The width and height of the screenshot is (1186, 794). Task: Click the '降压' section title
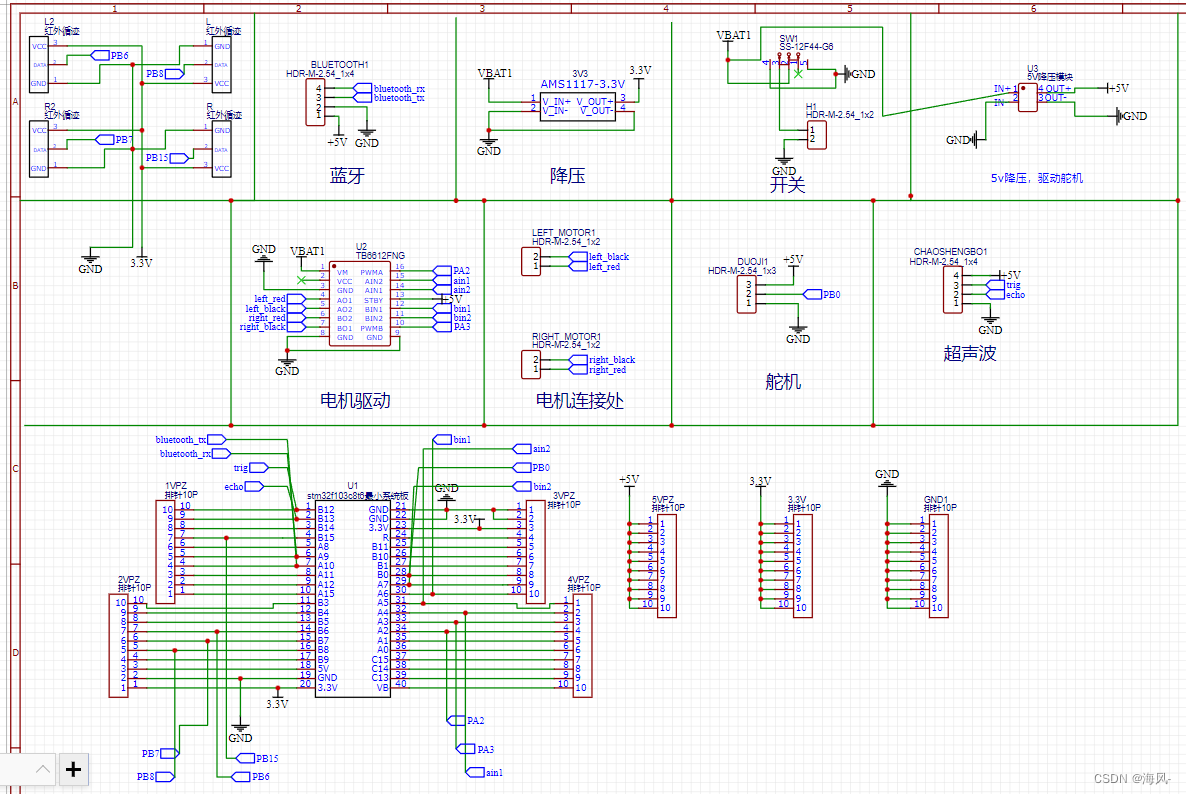click(x=567, y=176)
